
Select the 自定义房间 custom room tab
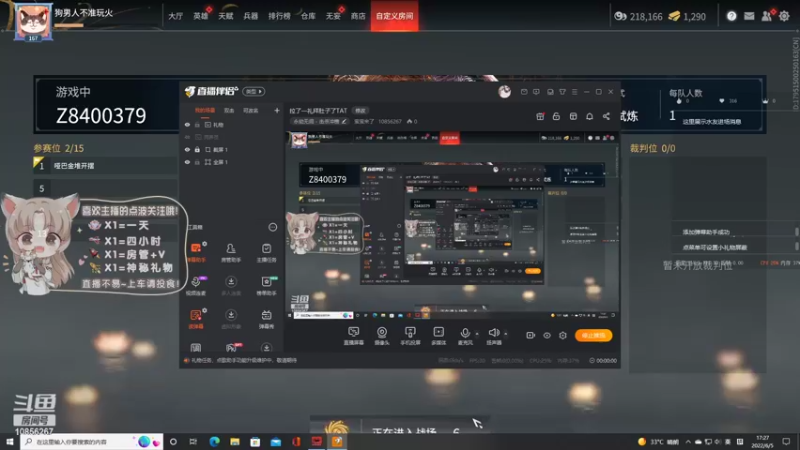(x=394, y=16)
